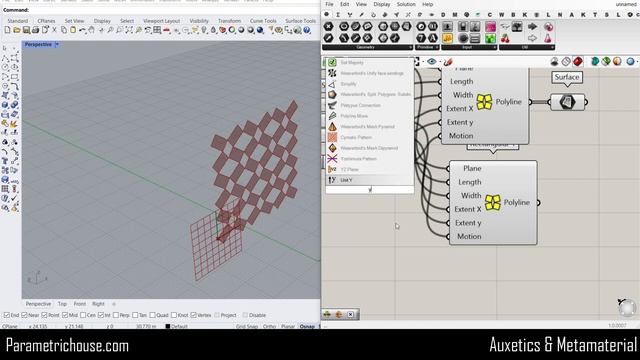
Task: Toggle Ortho in Rhino status bar
Action: point(269,327)
